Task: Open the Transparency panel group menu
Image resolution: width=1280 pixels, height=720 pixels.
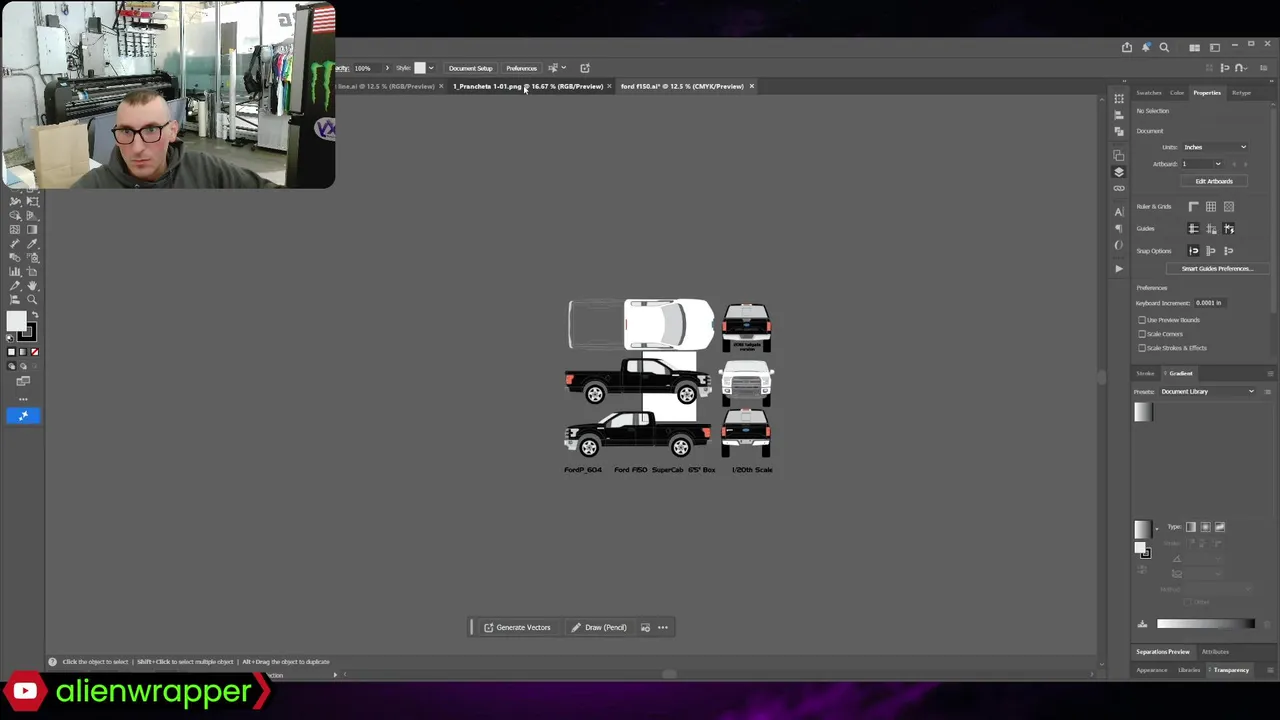Action: (x=1270, y=670)
